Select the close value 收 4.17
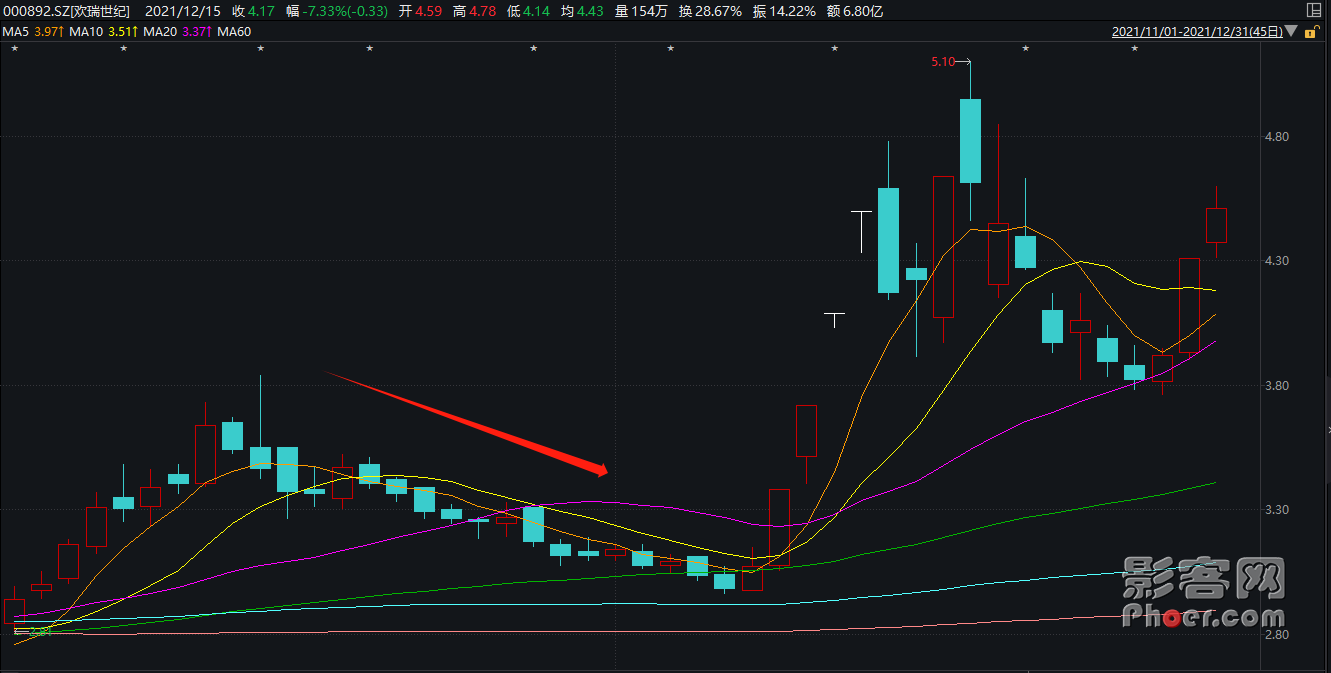Screen dimensions: 1331x673 click(x=253, y=11)
